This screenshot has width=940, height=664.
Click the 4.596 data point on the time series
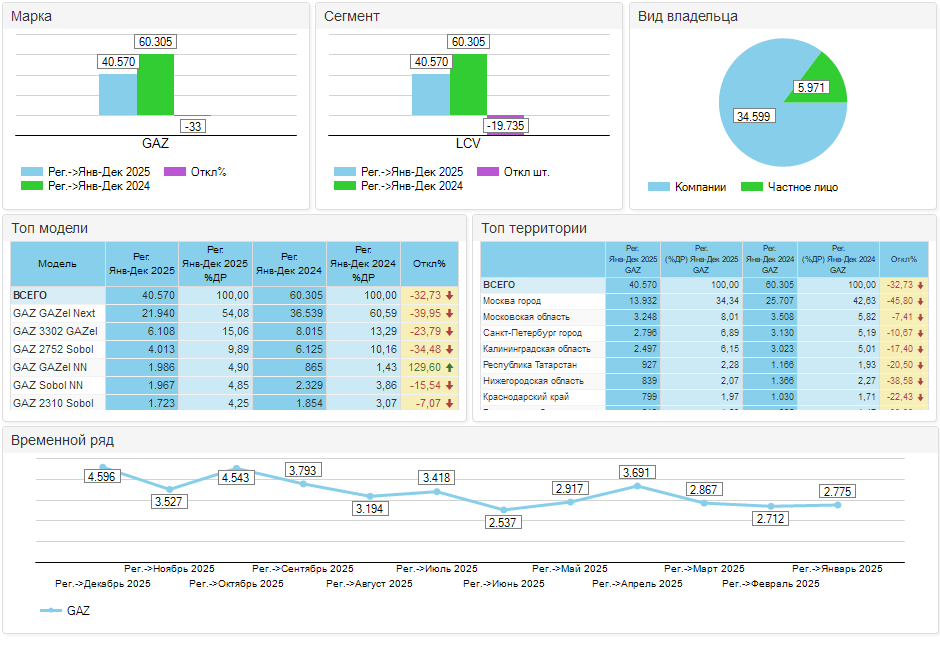102,468
